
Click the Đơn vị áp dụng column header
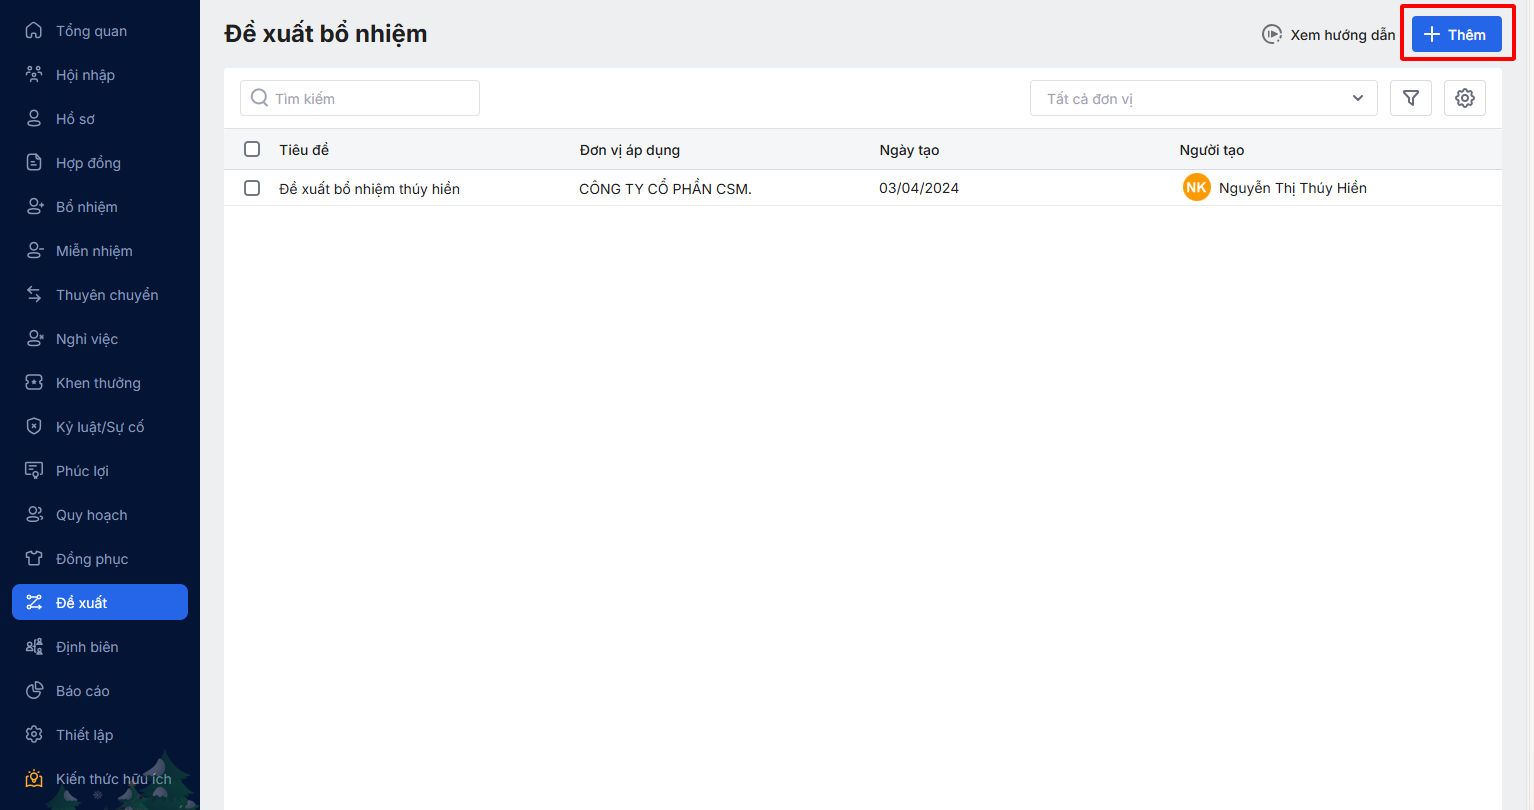[629, 150]
